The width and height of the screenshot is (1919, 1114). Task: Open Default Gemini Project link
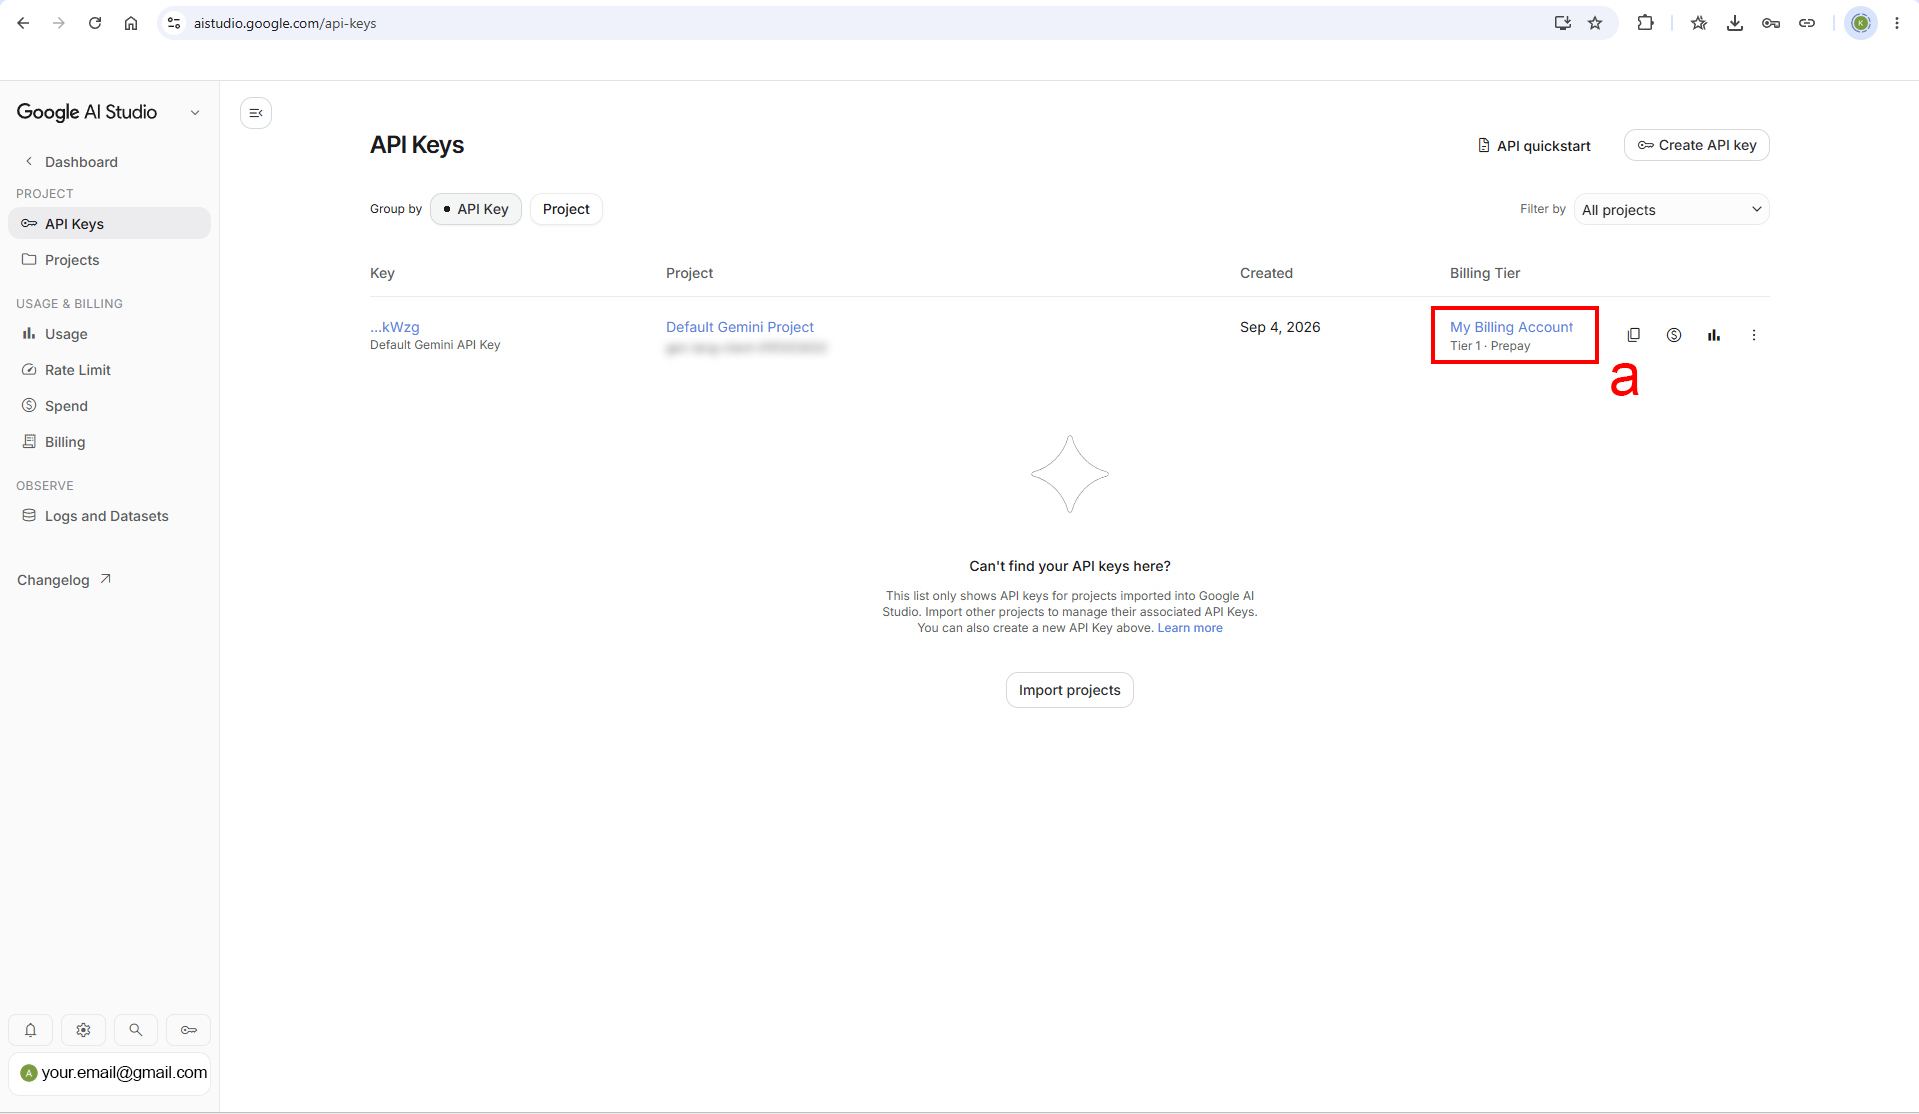[x=740, y=327]
